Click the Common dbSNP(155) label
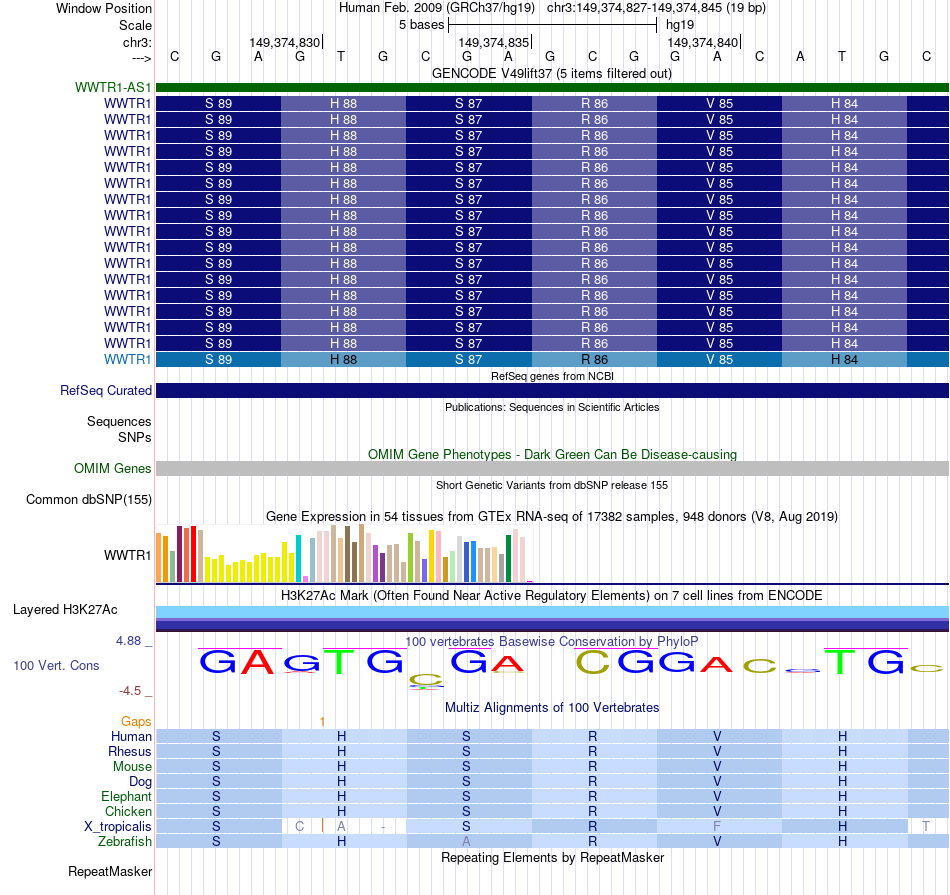Viewport: 950px width, 895px height. pos(89,499)
